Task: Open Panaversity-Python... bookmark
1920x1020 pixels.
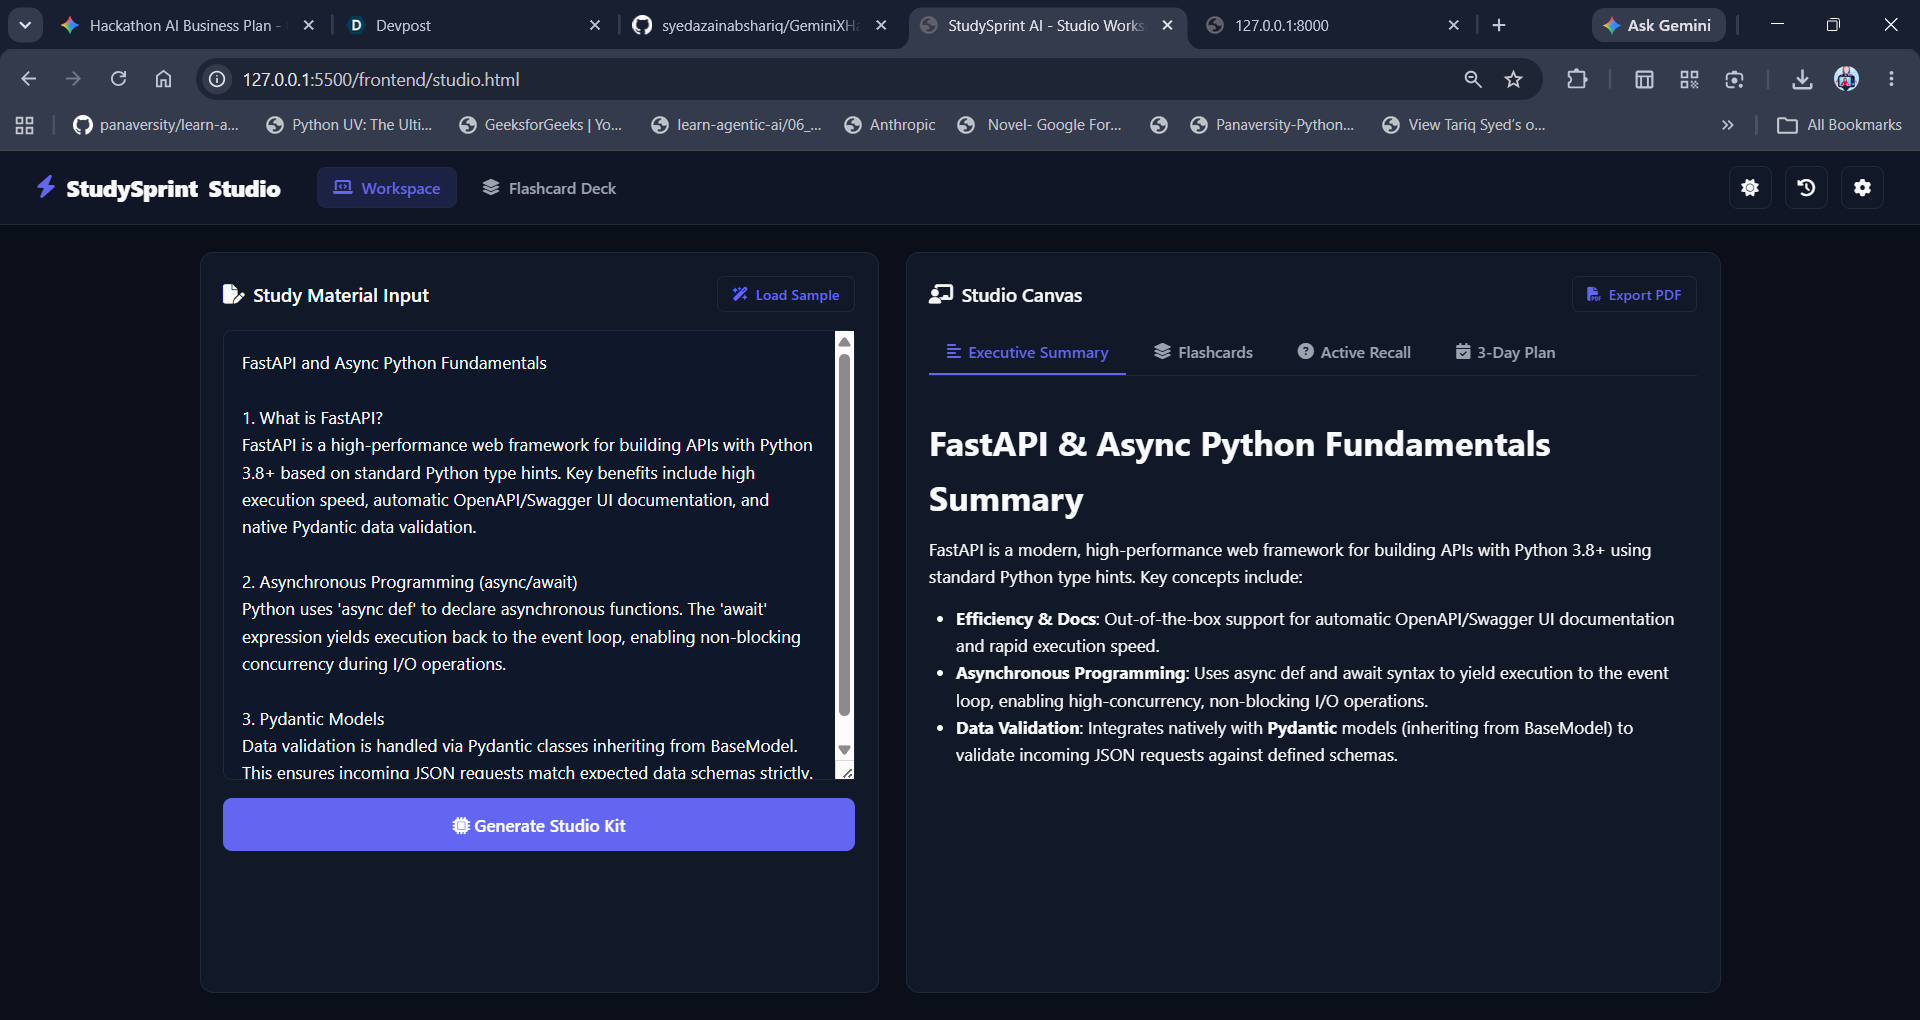Action: pos(1272,125)
